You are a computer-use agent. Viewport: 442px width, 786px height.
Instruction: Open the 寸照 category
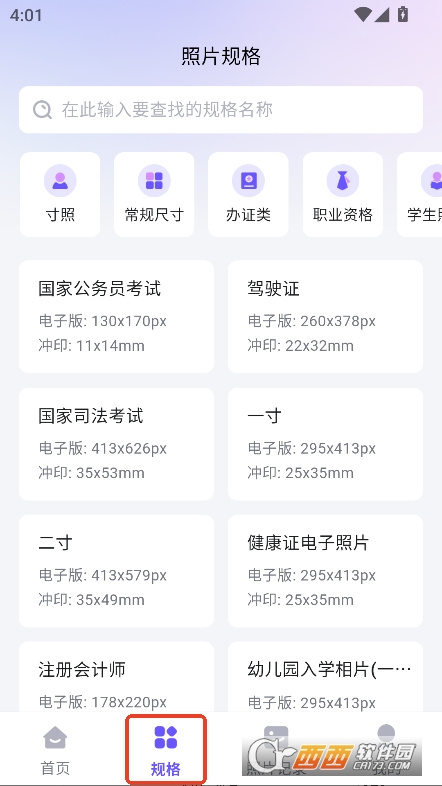pyautogui.click(x=60, y=194)
